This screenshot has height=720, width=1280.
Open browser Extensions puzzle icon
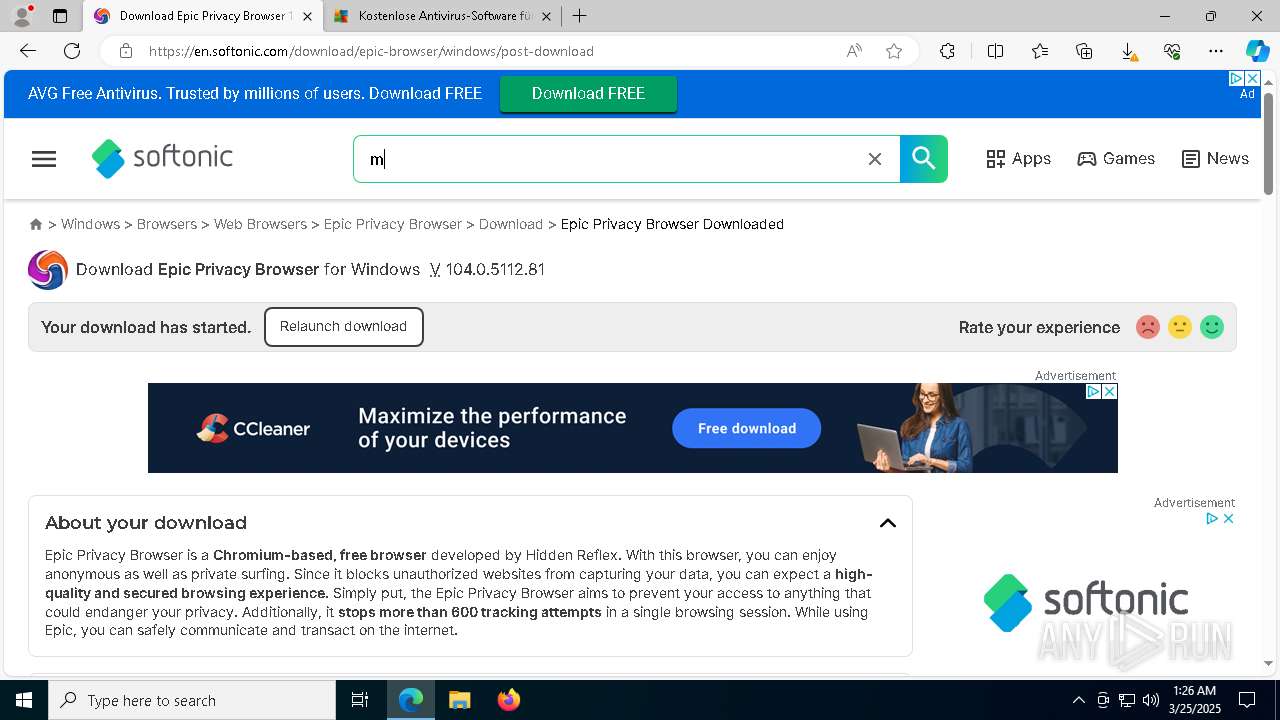tap(947, 51)
